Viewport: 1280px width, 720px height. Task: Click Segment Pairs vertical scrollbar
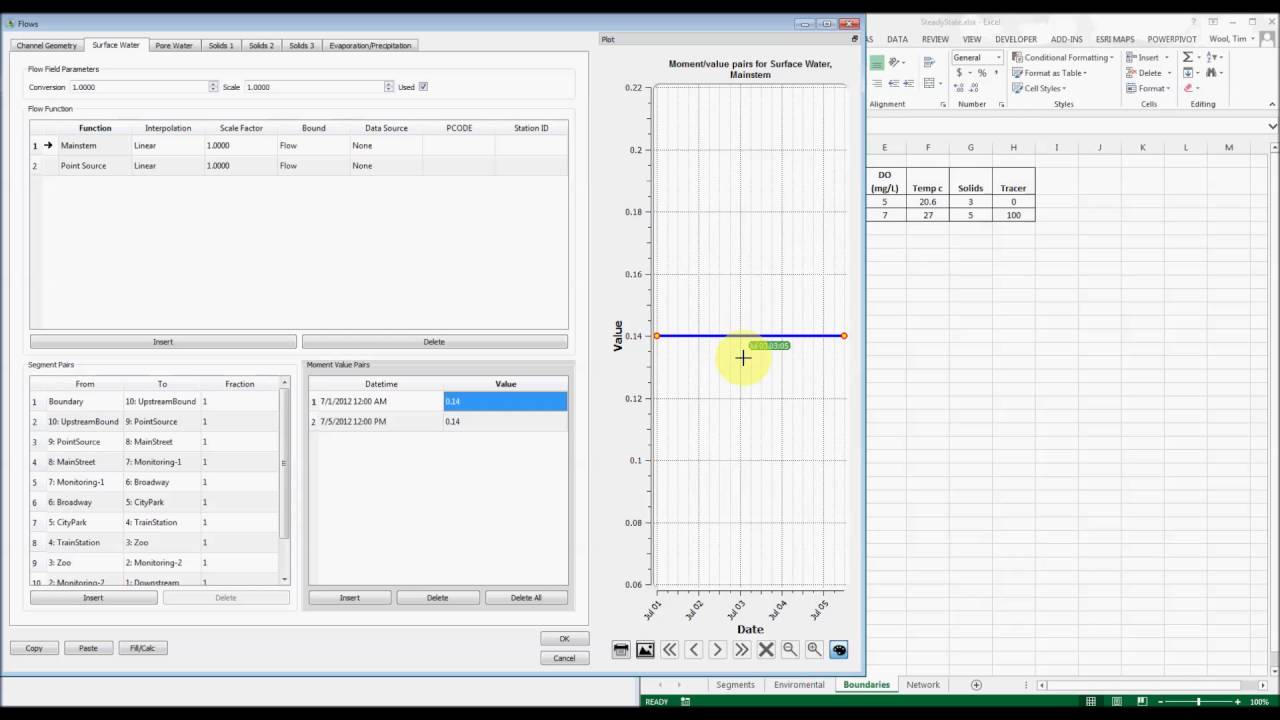point(285,462)
